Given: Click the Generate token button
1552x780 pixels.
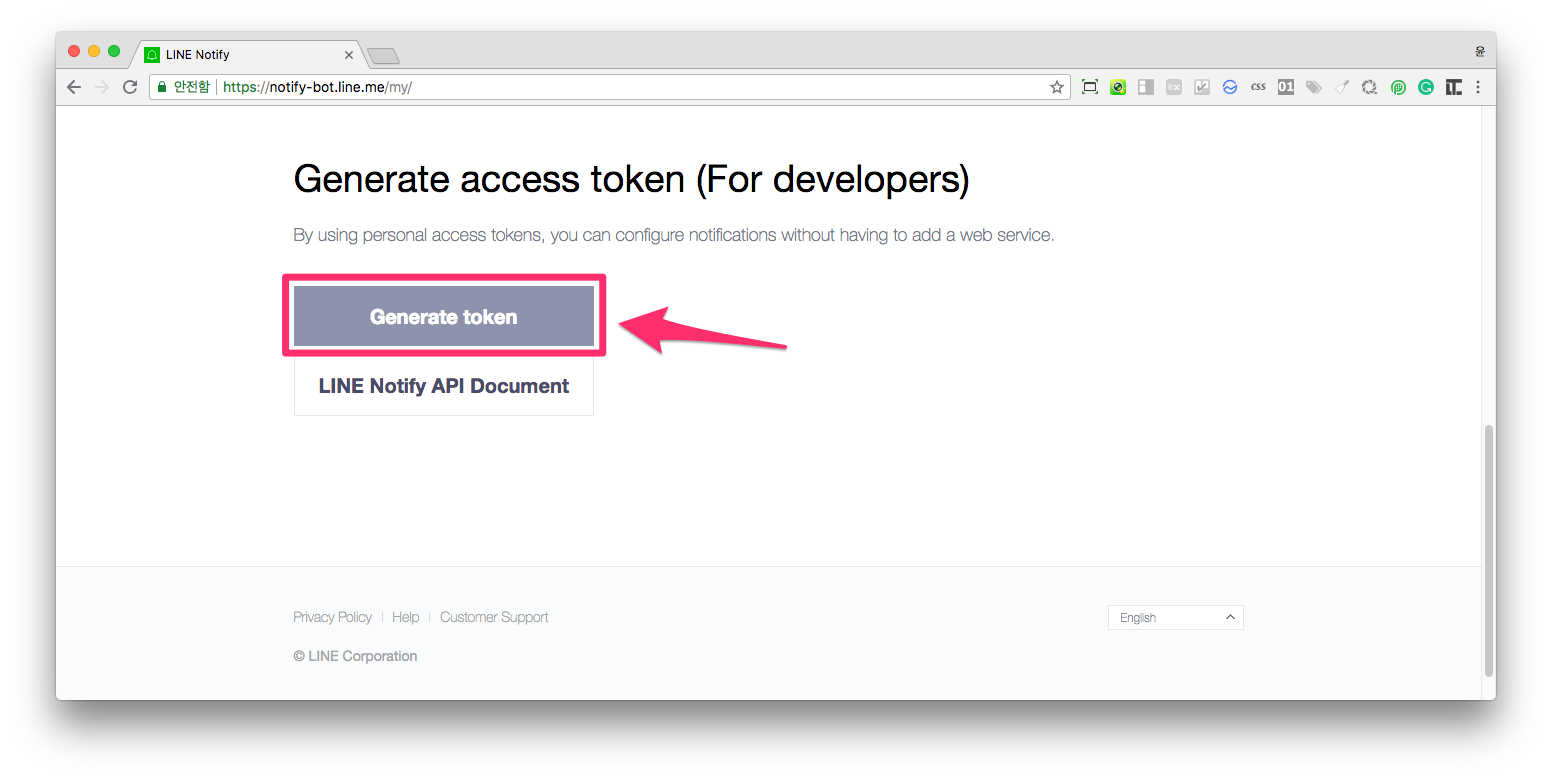Looking at the screenshot, I should (x=444, y=317).
